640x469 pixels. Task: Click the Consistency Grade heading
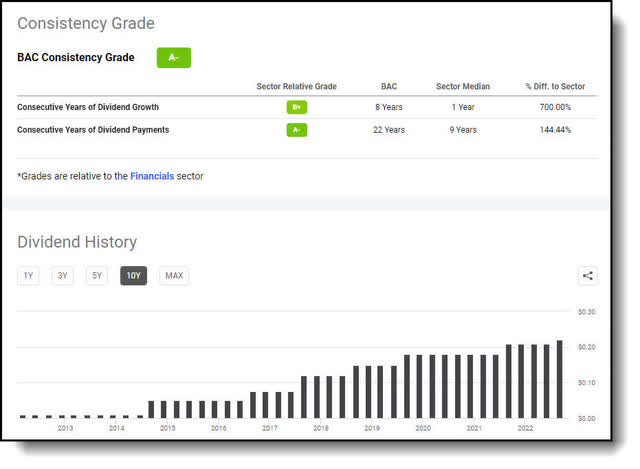point(86,23)
